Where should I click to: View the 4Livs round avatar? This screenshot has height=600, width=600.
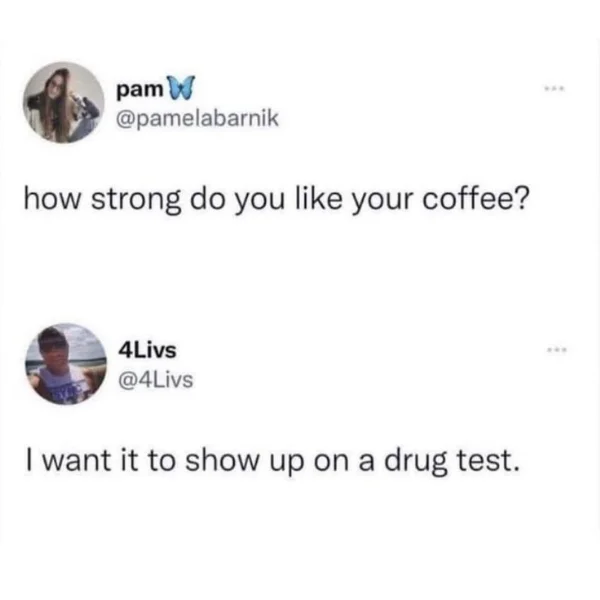[x=66, y=364]
